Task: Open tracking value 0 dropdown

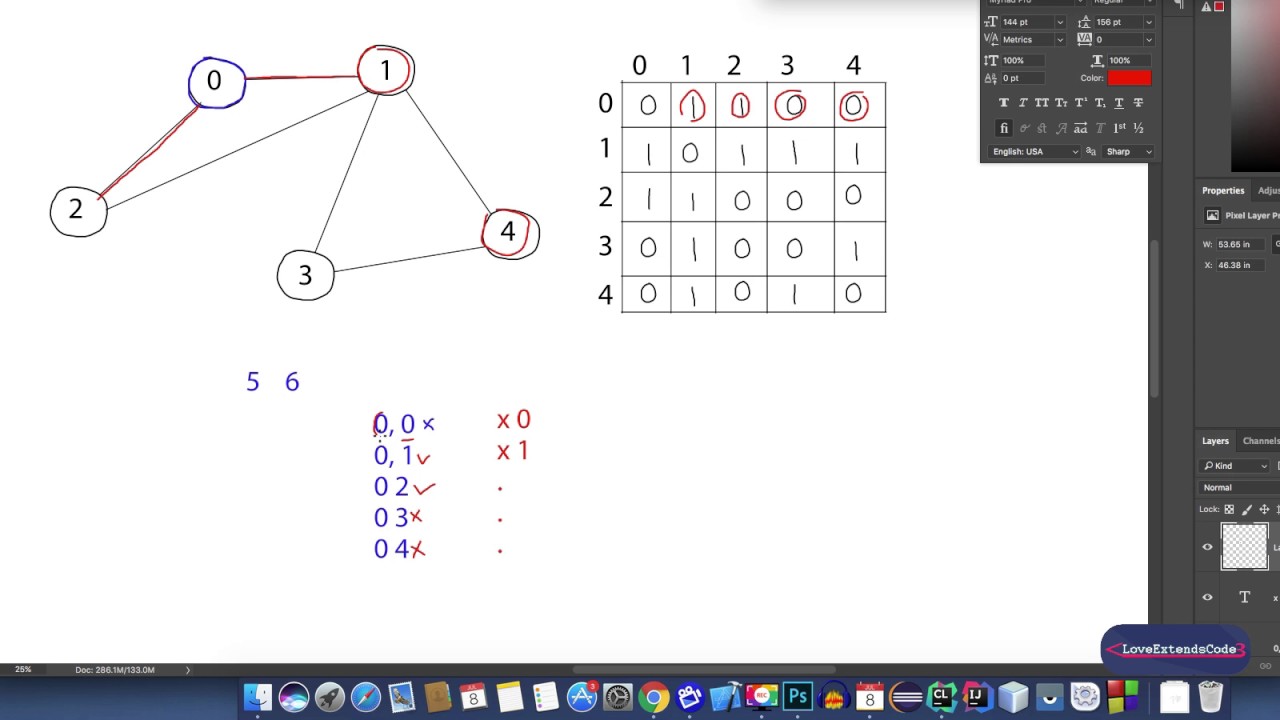Action: coord(1148,40)
